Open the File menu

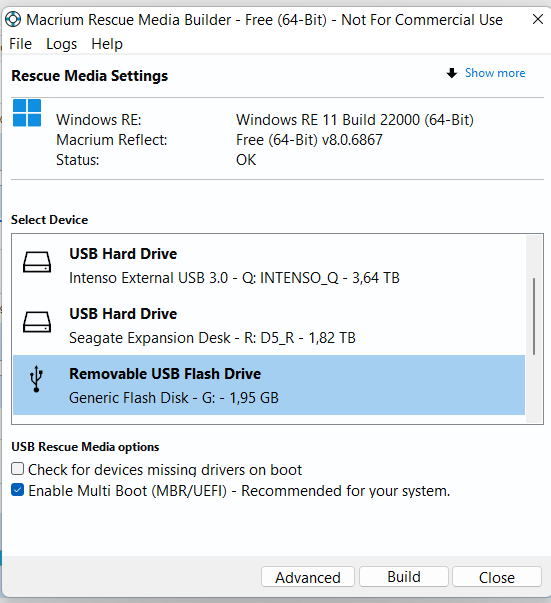pyautogui.click(x=20, y=44)
